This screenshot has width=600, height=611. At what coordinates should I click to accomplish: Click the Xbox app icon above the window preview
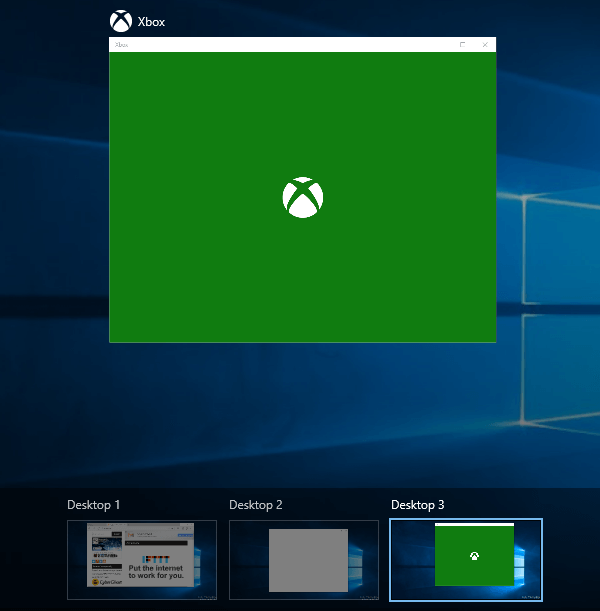point(120,21)
